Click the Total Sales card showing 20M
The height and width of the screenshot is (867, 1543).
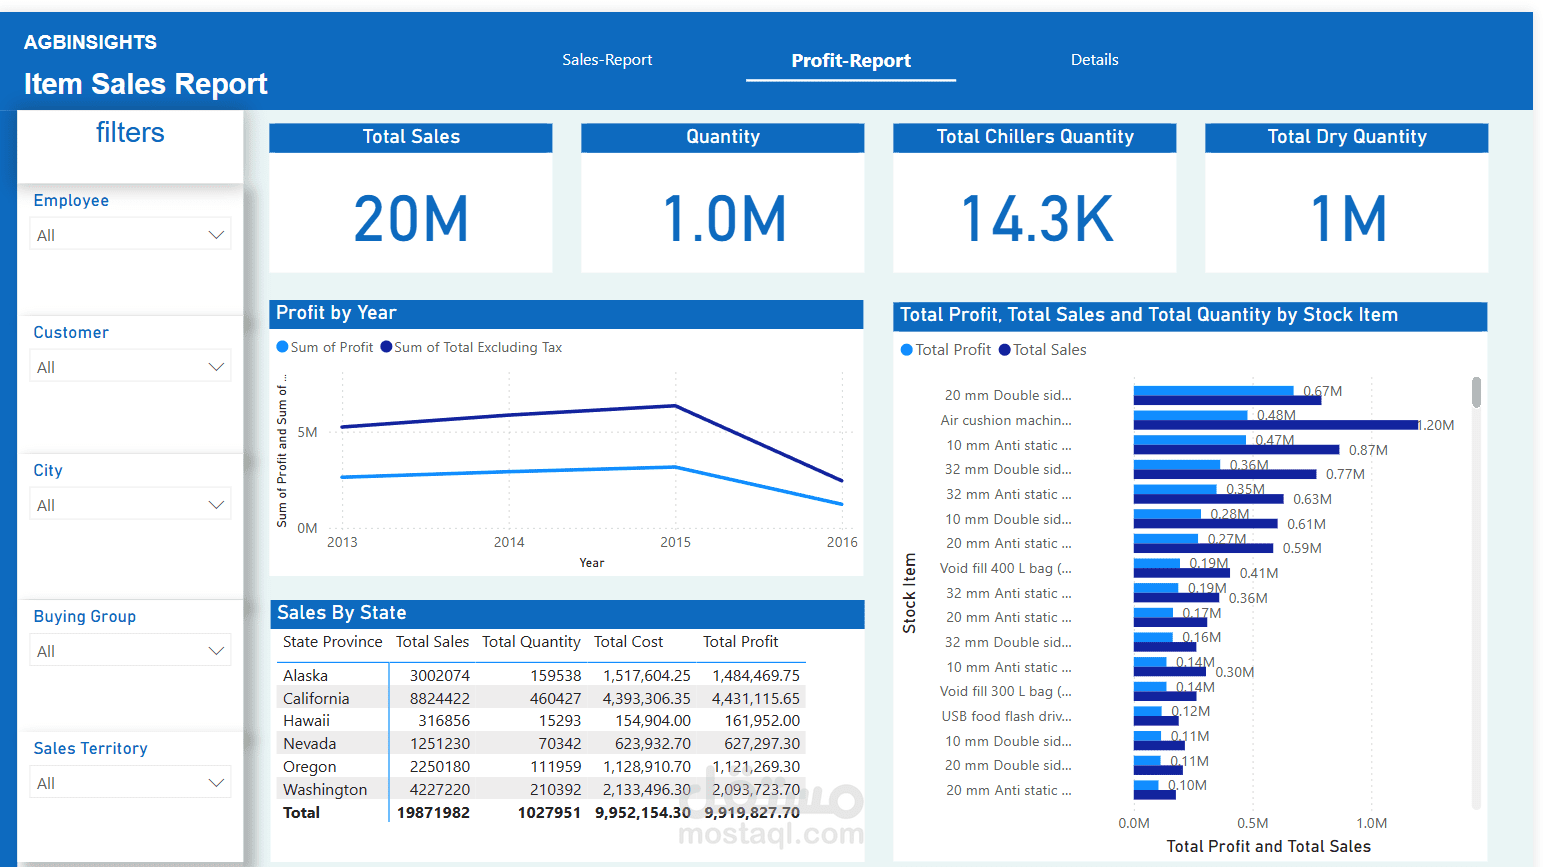pyautogui.click(x=411, y=198)
